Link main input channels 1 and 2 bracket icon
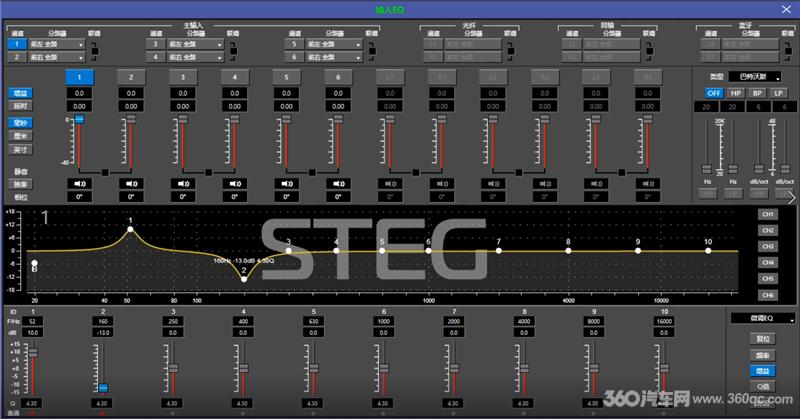The width and height of the screenshot is (800, 419). click(x=94, y=51)
